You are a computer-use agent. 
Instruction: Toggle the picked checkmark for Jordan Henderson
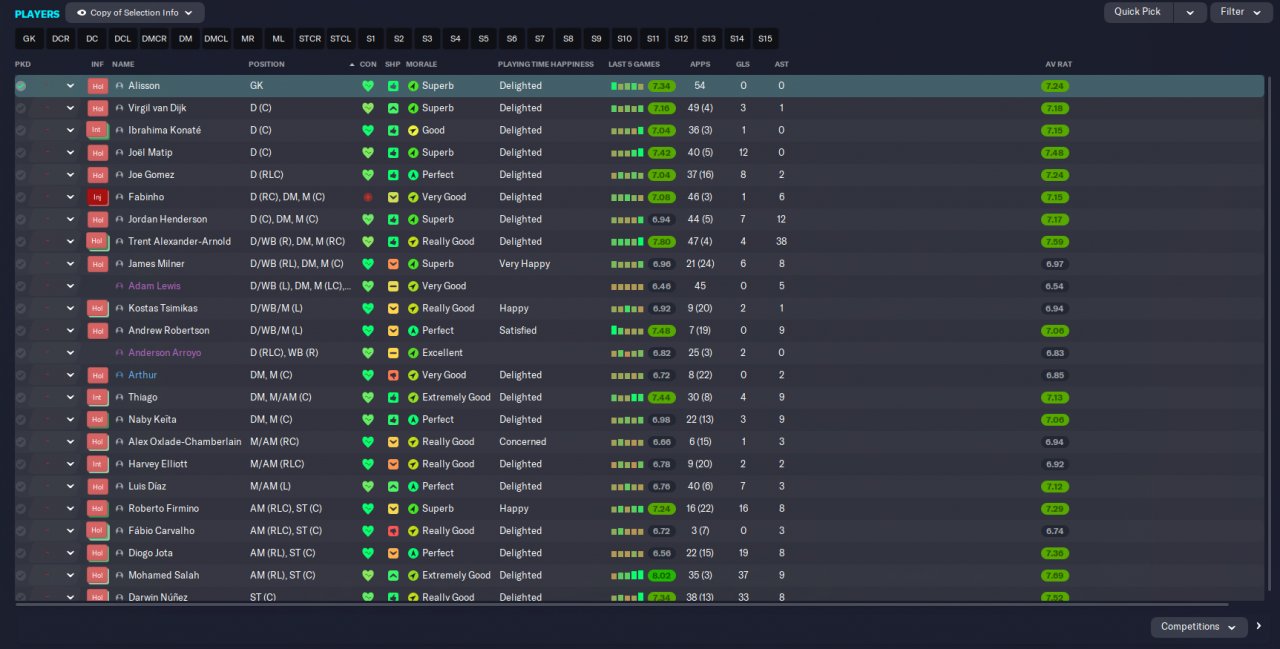20,219
